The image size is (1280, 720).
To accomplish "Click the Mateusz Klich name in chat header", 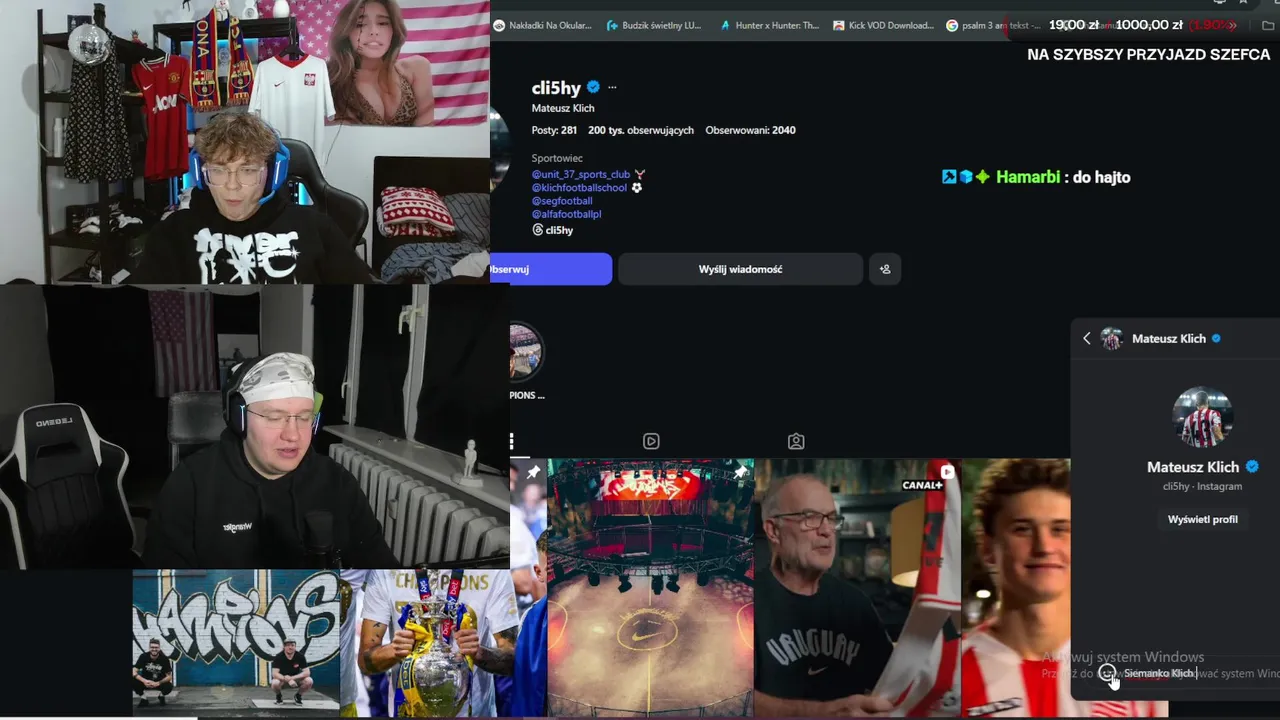I will click(1169, 338).
